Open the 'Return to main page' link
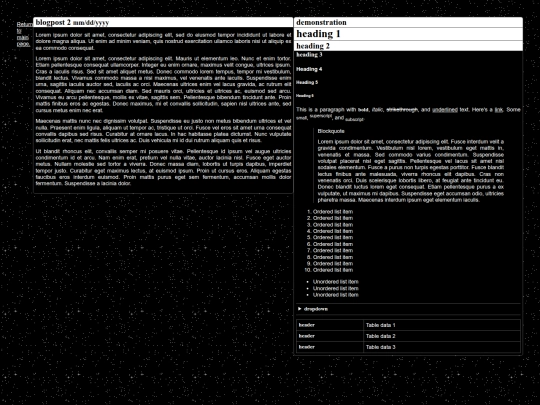This screenshot has width=540, height=405. point(24,34)
